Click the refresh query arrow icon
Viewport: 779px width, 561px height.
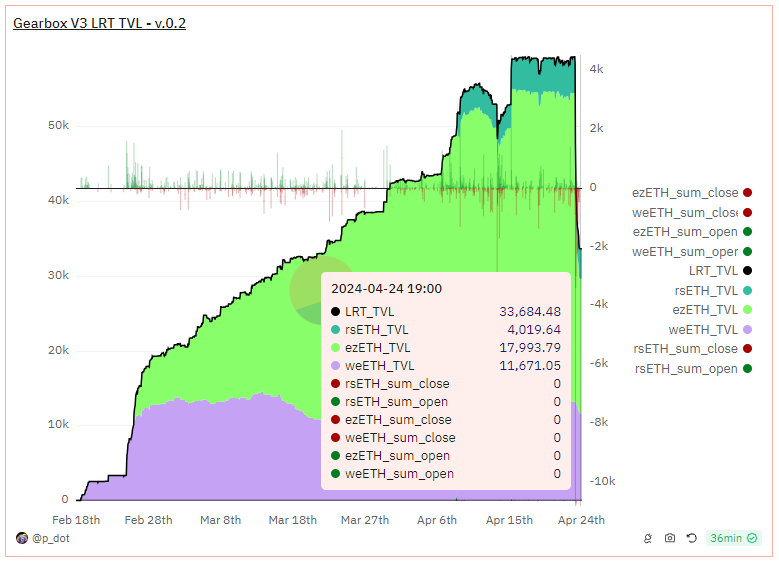(x=692, y=538)
